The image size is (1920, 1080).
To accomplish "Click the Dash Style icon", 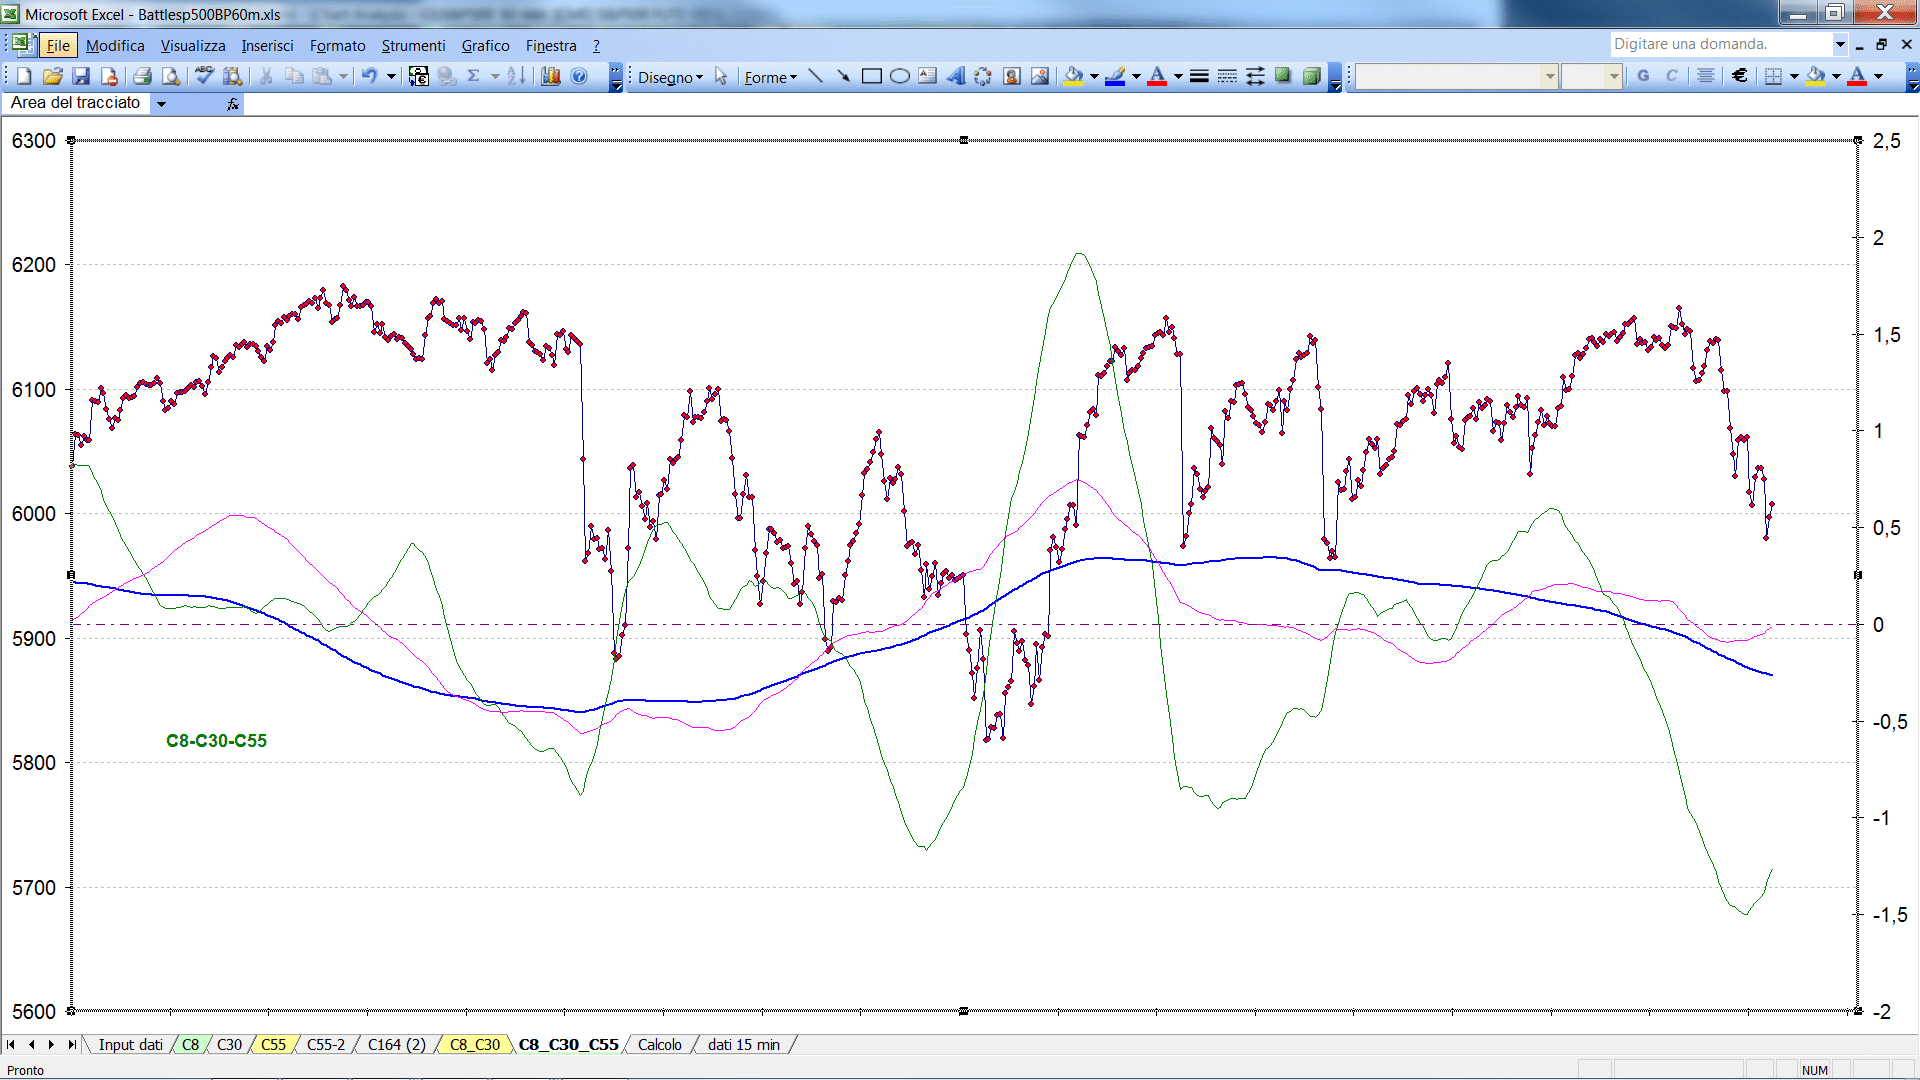I will pos(1227,76).
